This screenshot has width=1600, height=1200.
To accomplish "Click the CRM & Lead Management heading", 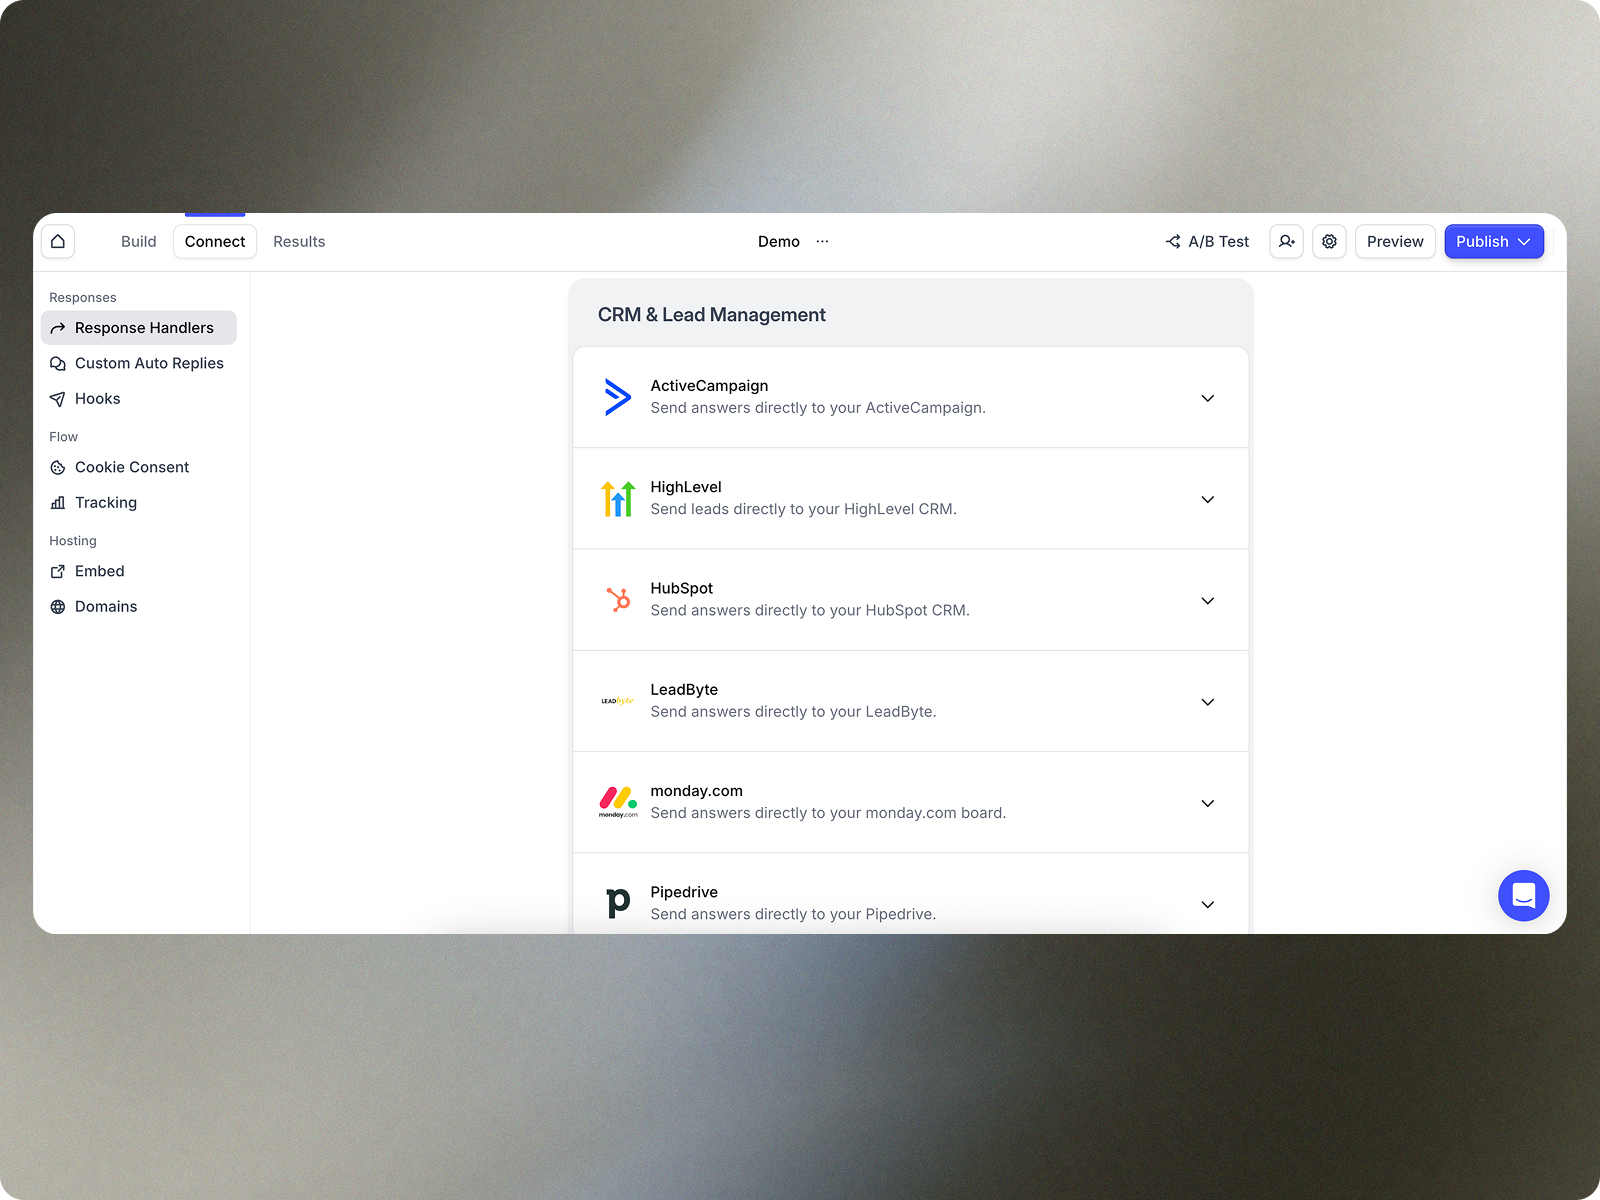I will 712,315.
